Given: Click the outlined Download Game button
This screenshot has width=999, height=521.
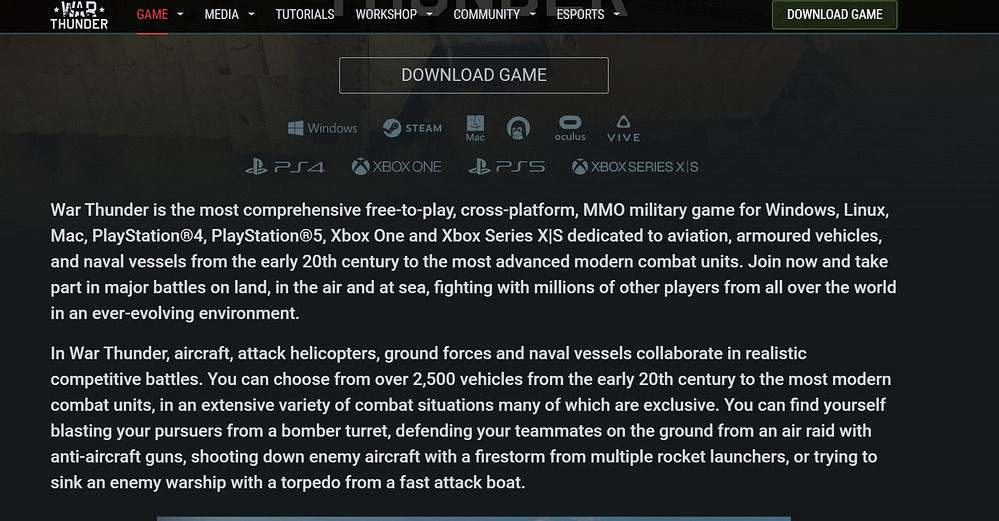Looking at the screenshot, I should pos(474,75).
